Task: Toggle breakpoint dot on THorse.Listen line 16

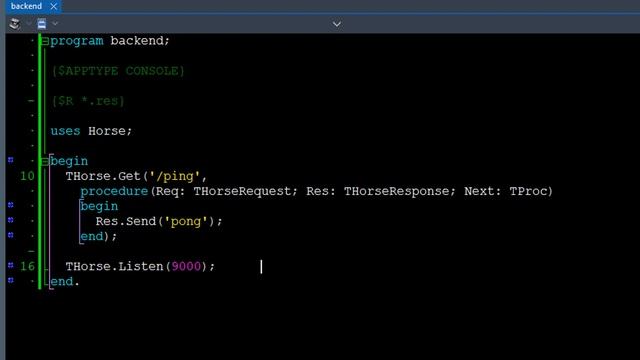Action: (11, 265)
